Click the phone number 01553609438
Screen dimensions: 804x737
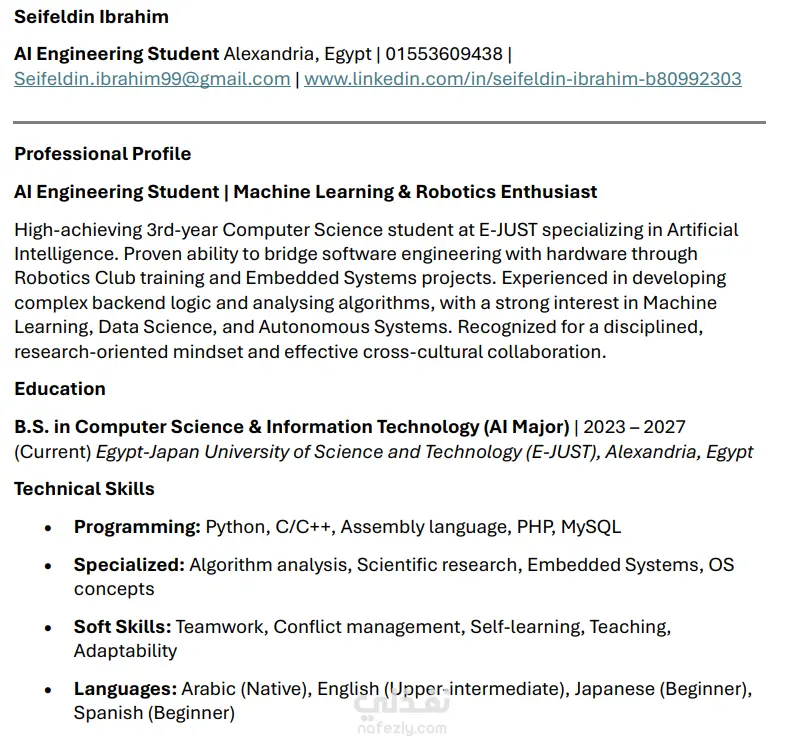pos(444,54)
